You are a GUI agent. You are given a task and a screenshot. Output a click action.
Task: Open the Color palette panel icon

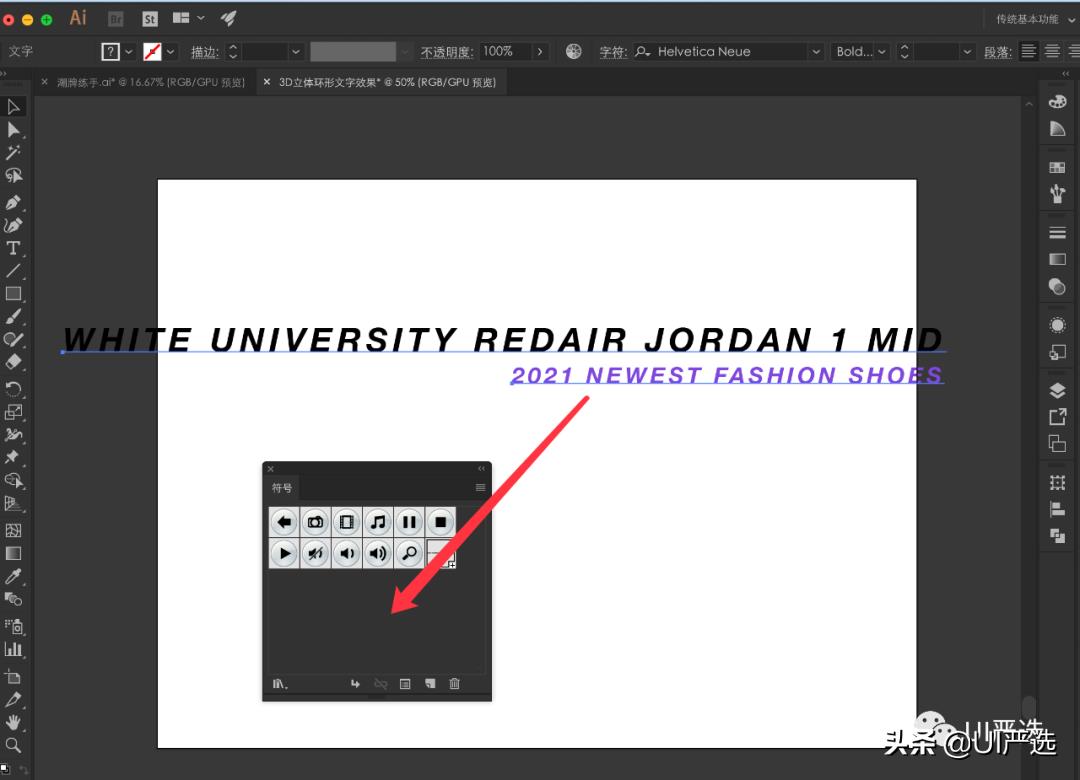1057,102
